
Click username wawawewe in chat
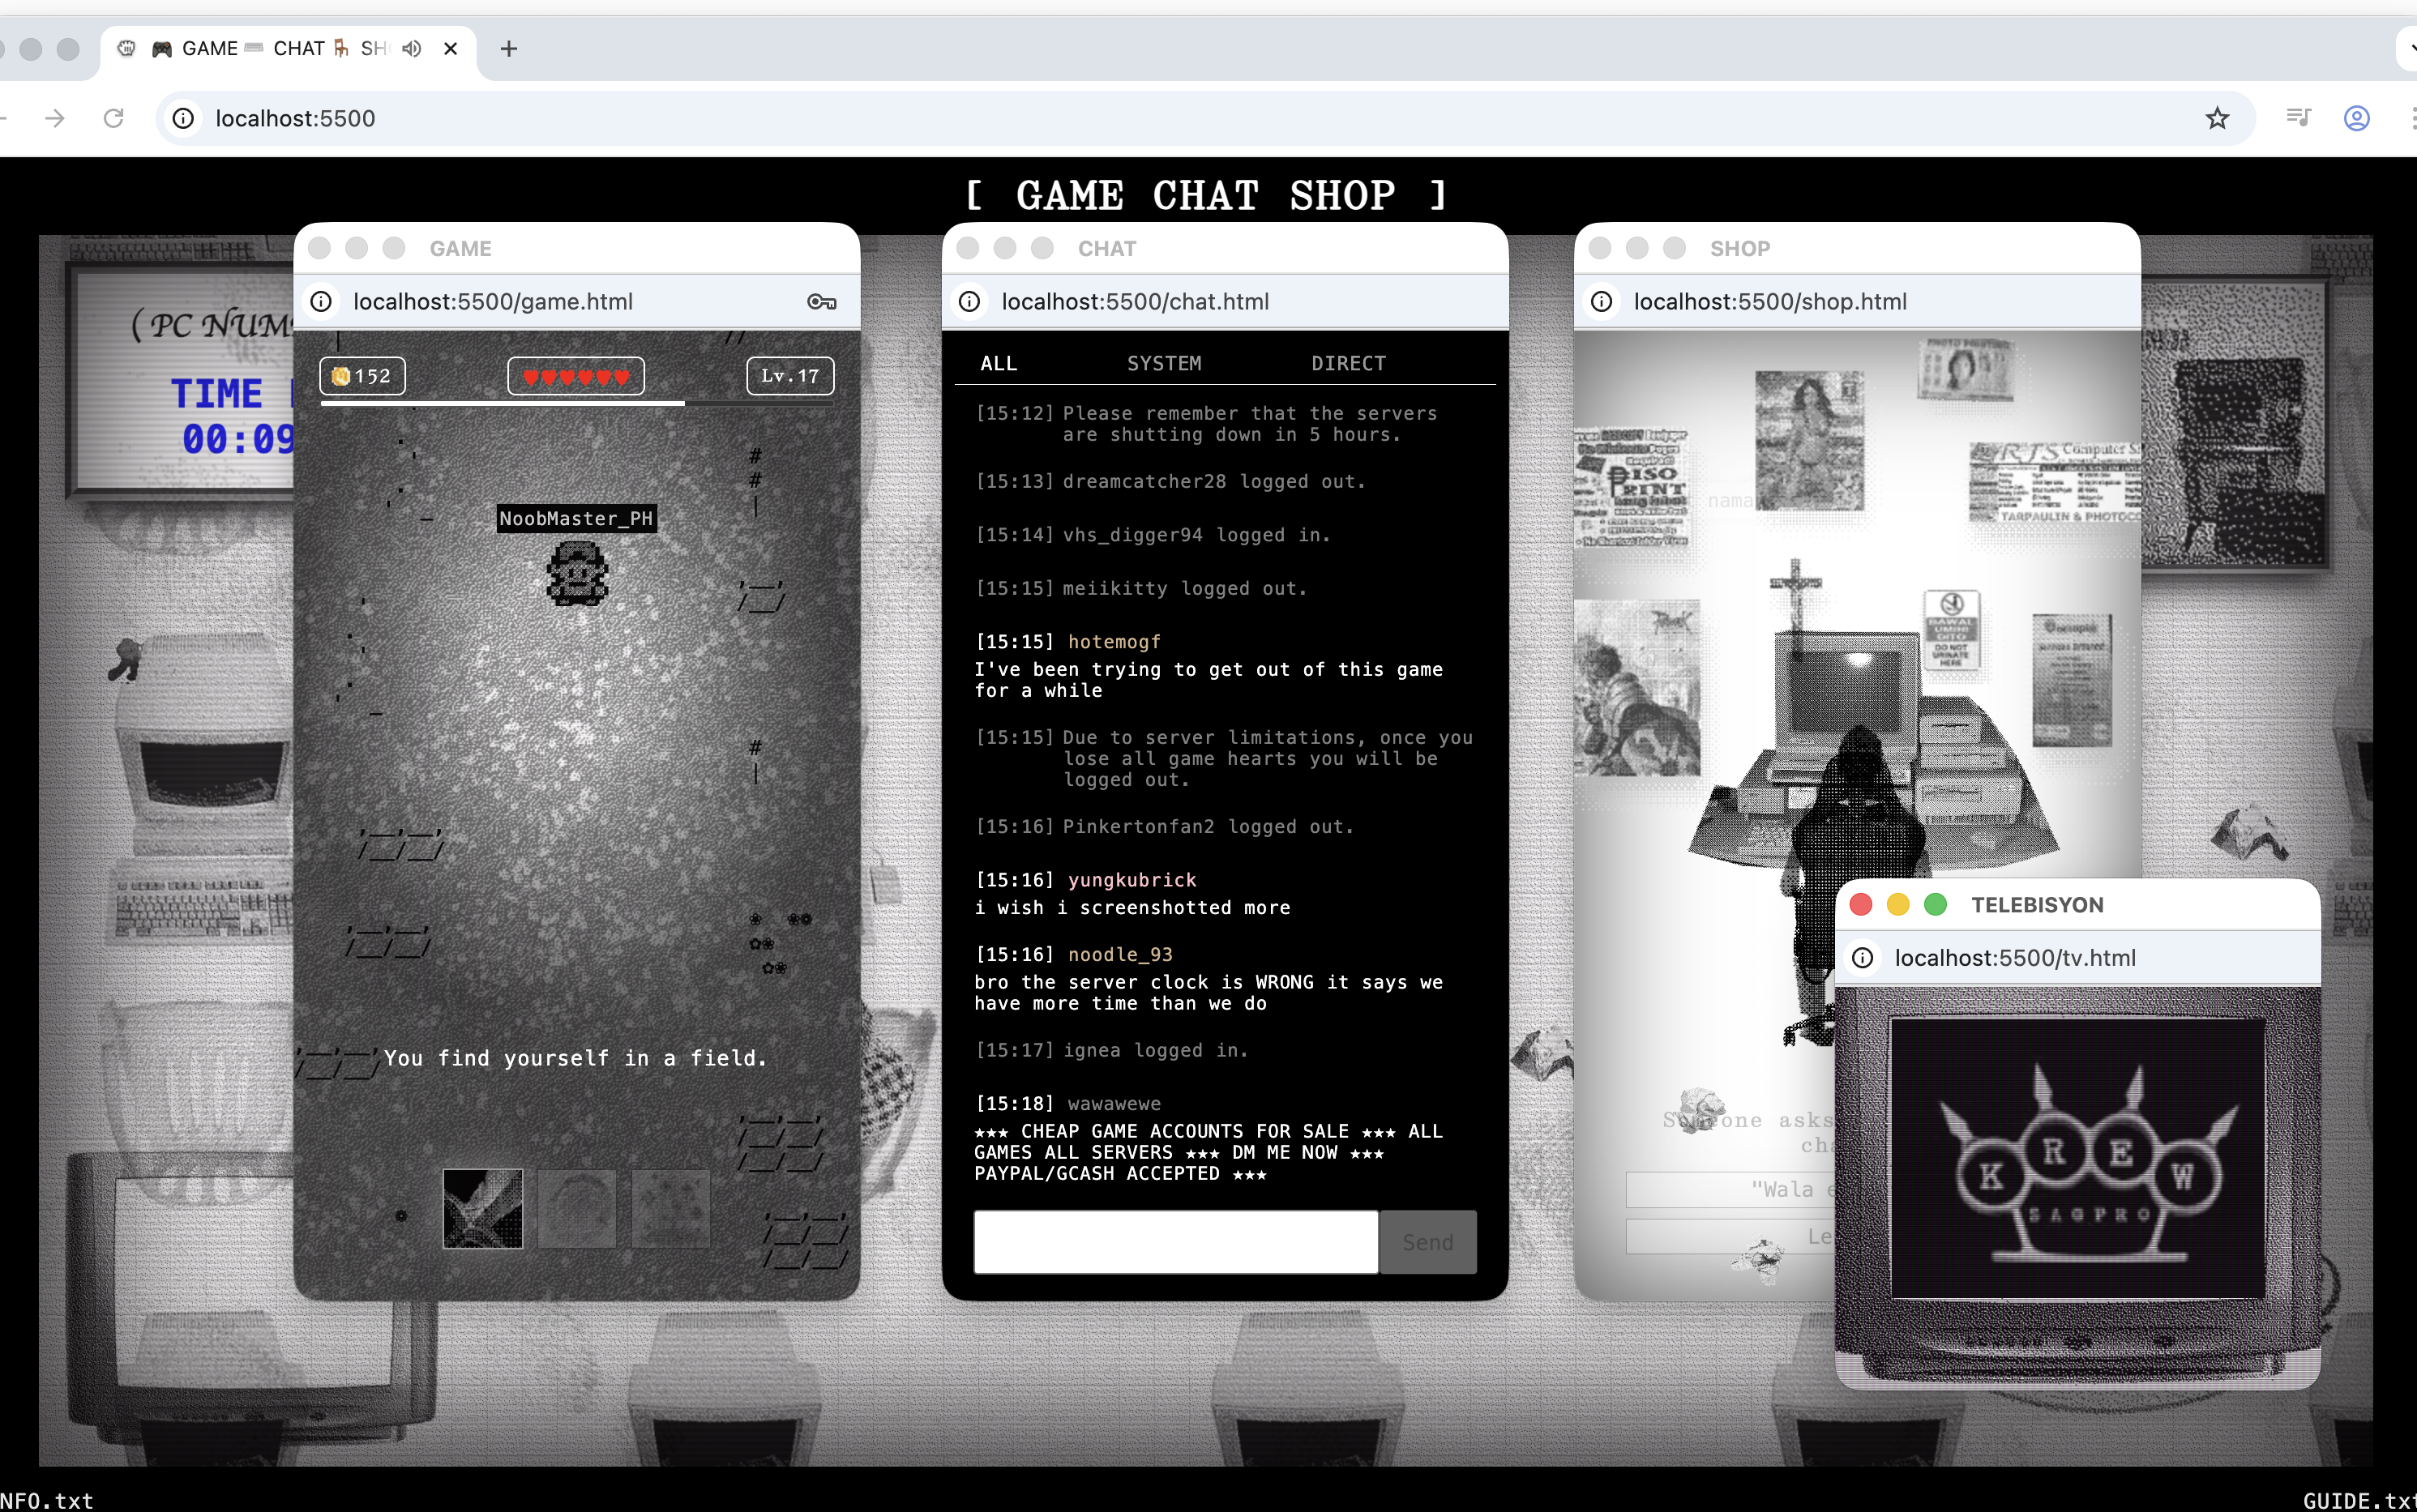[1114, 1104]
